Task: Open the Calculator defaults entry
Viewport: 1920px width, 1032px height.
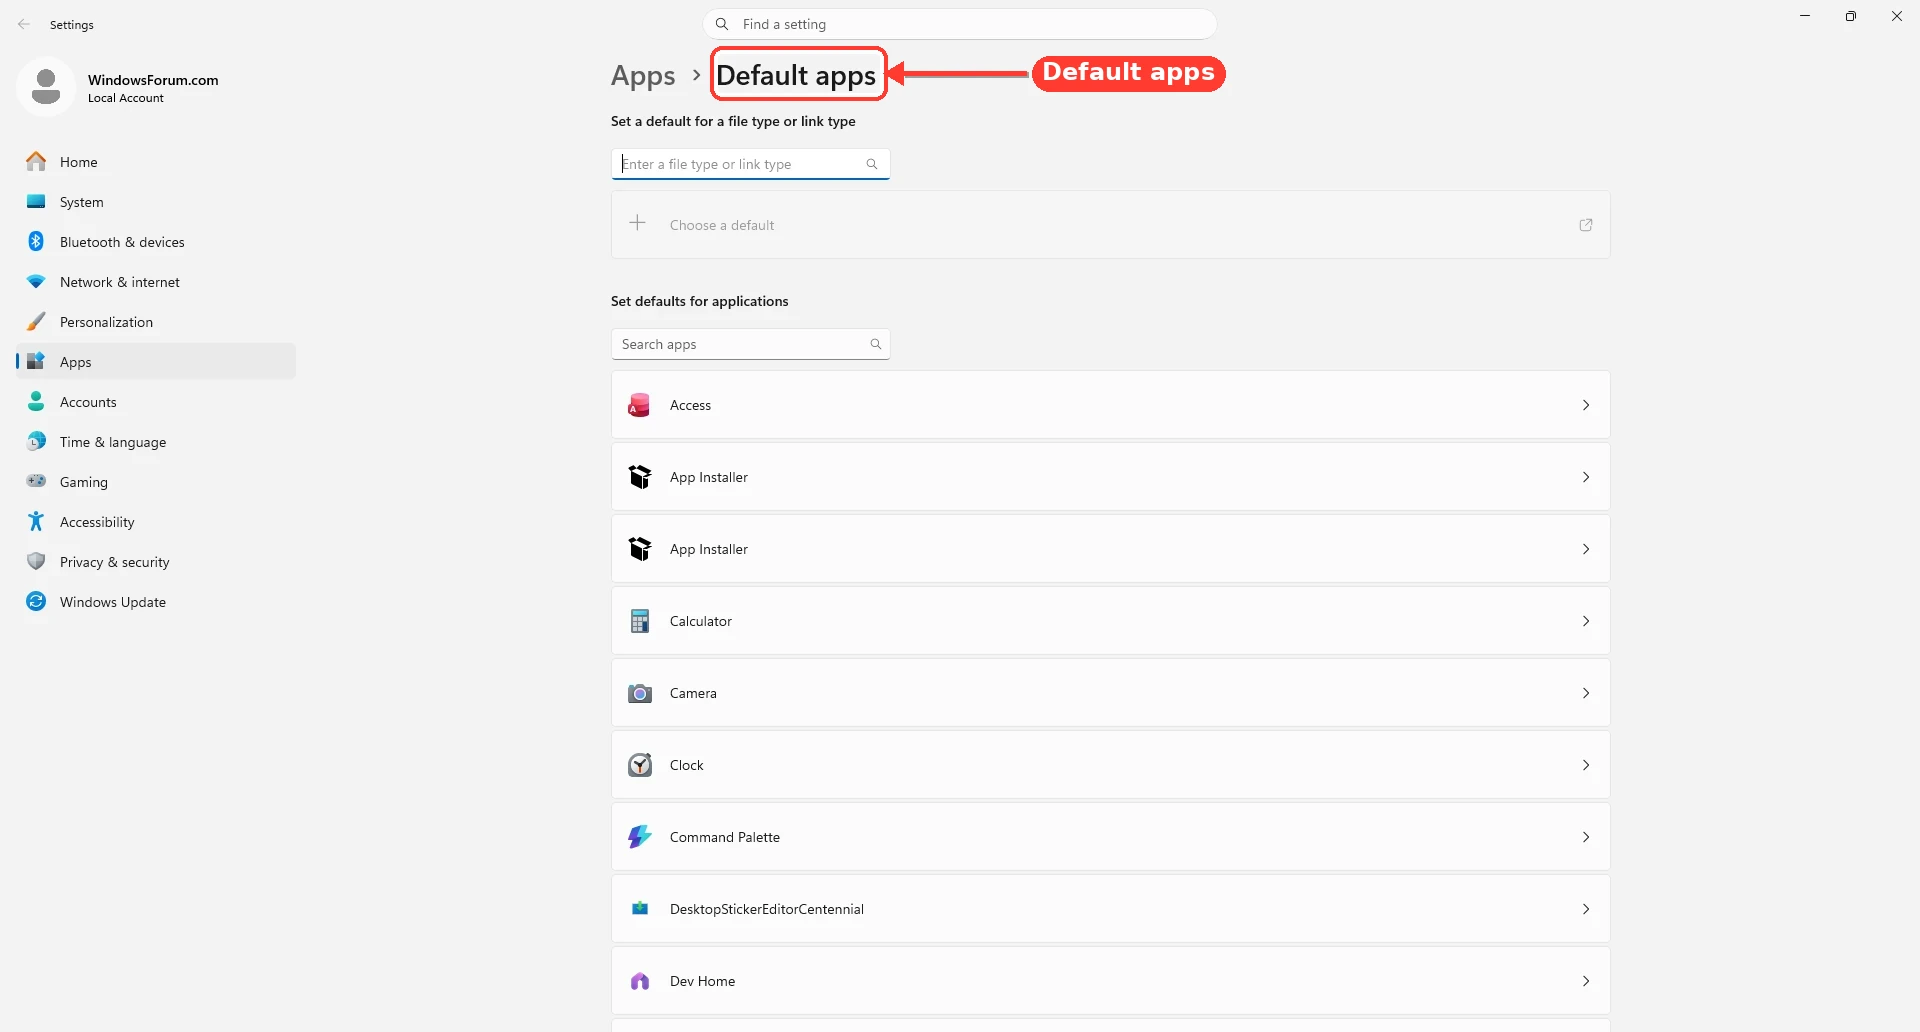Action: tap(1111, 621)
